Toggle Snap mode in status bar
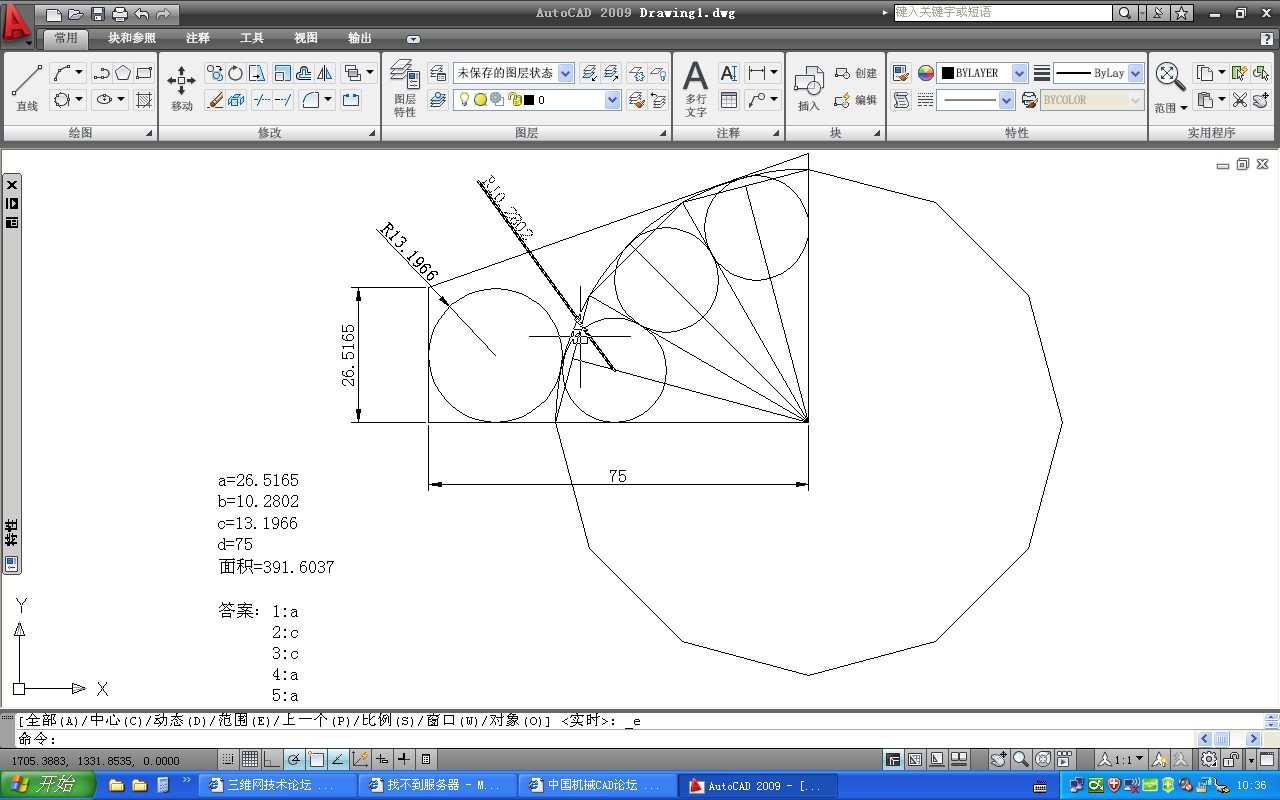The image size is (1280, 800). click(x=228, y=760)
